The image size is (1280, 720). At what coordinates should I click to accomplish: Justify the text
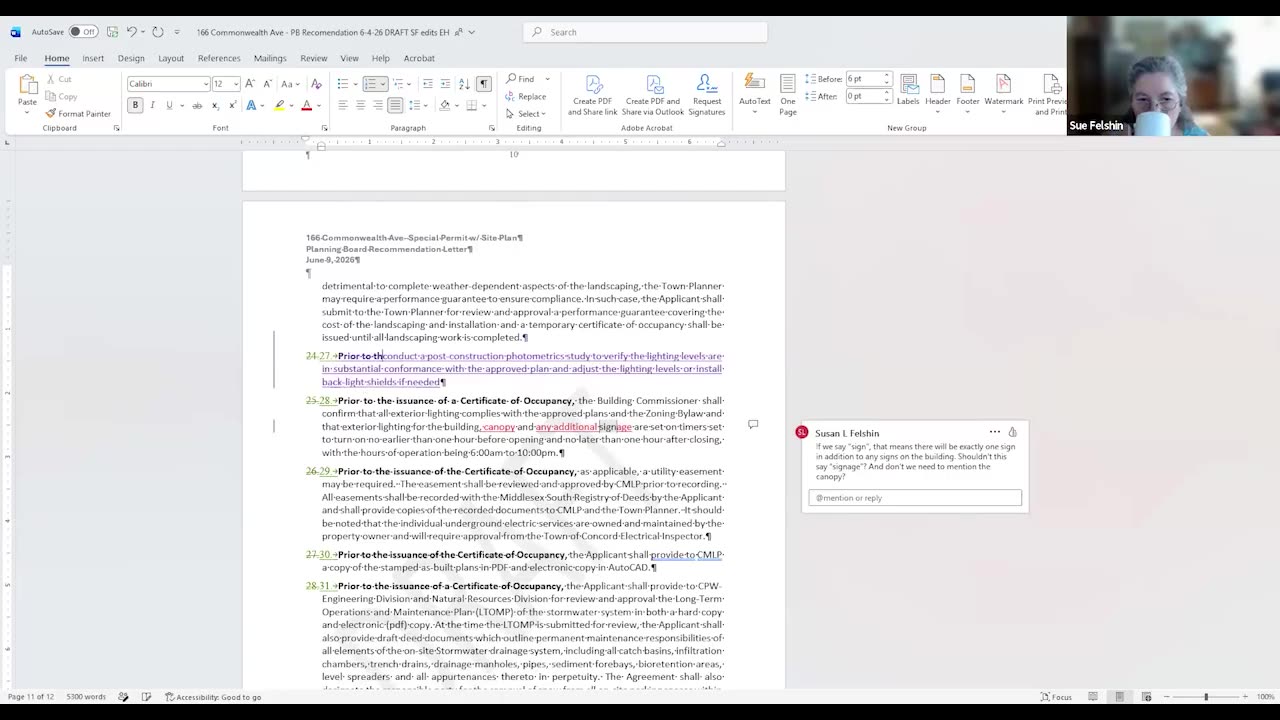pos(395,105)
